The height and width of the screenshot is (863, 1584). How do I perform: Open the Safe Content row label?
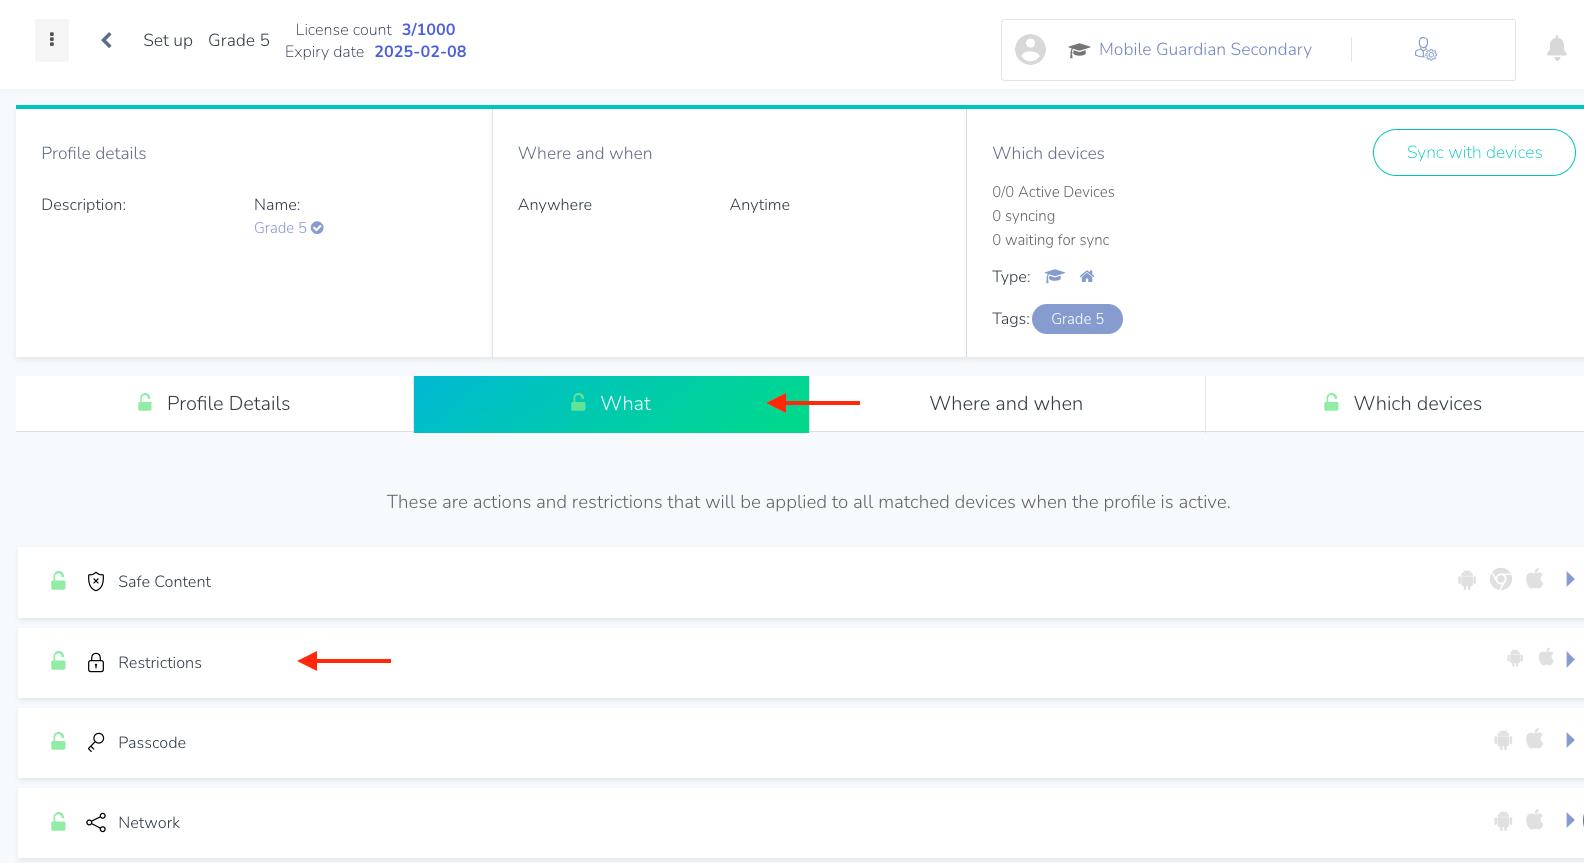(x=165, y=581)
